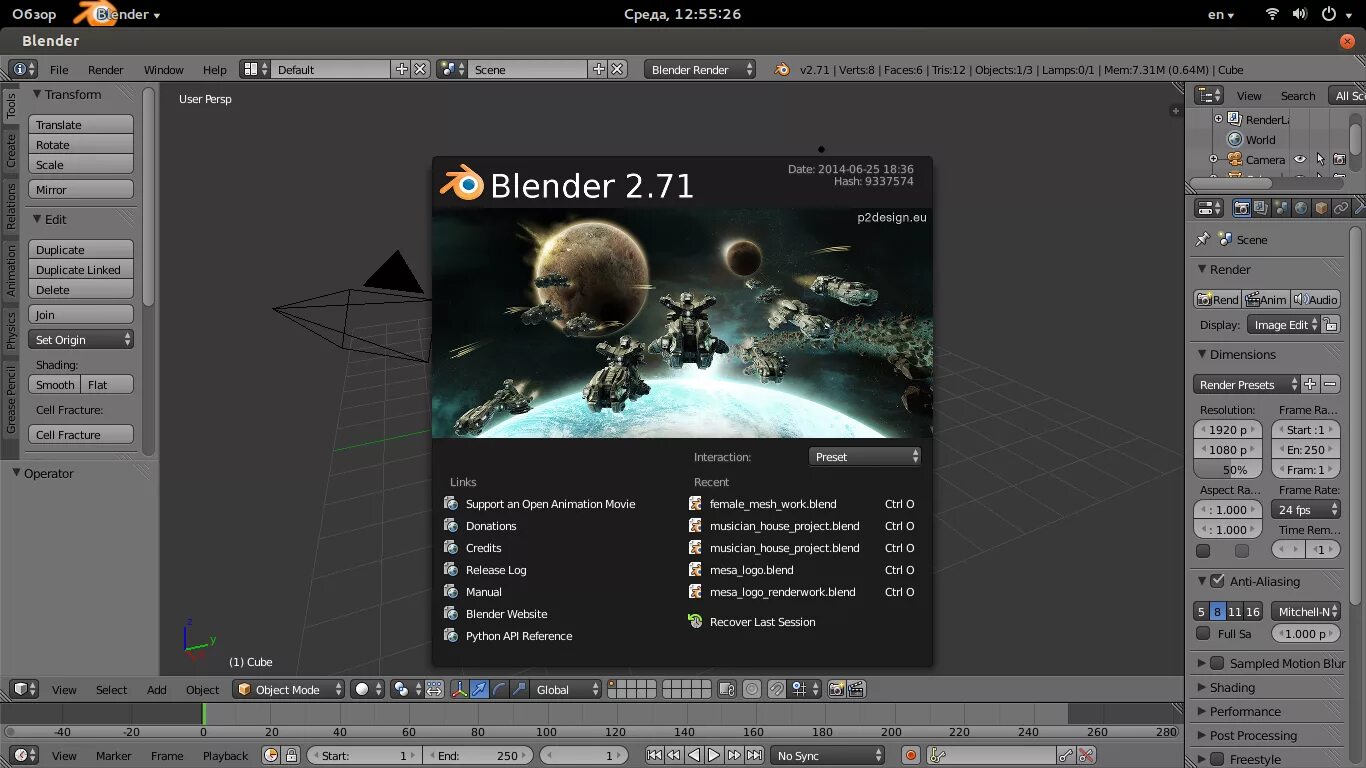Click the World globe icon in outliner
Screen dimensions: 1366x768
tap(1235, 139)
